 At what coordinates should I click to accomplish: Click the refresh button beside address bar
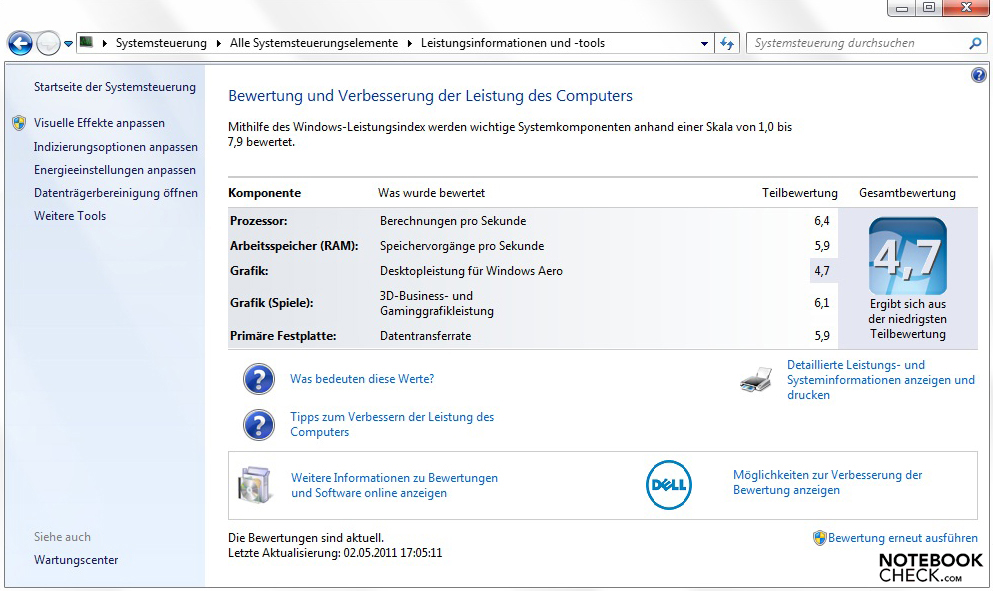tap(727, 43)
